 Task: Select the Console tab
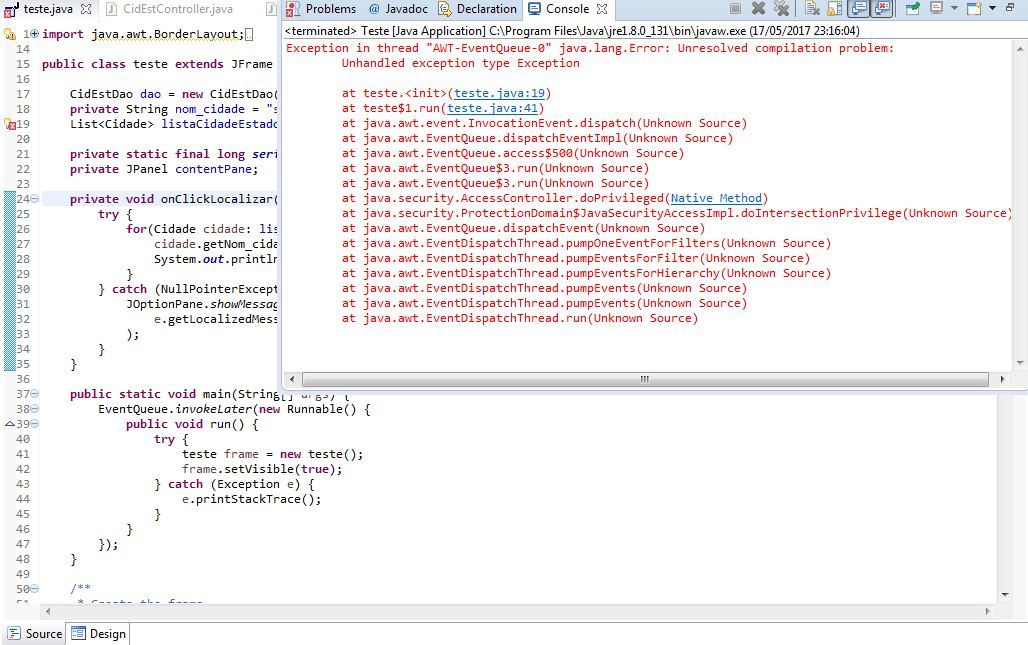coord(567,9)
